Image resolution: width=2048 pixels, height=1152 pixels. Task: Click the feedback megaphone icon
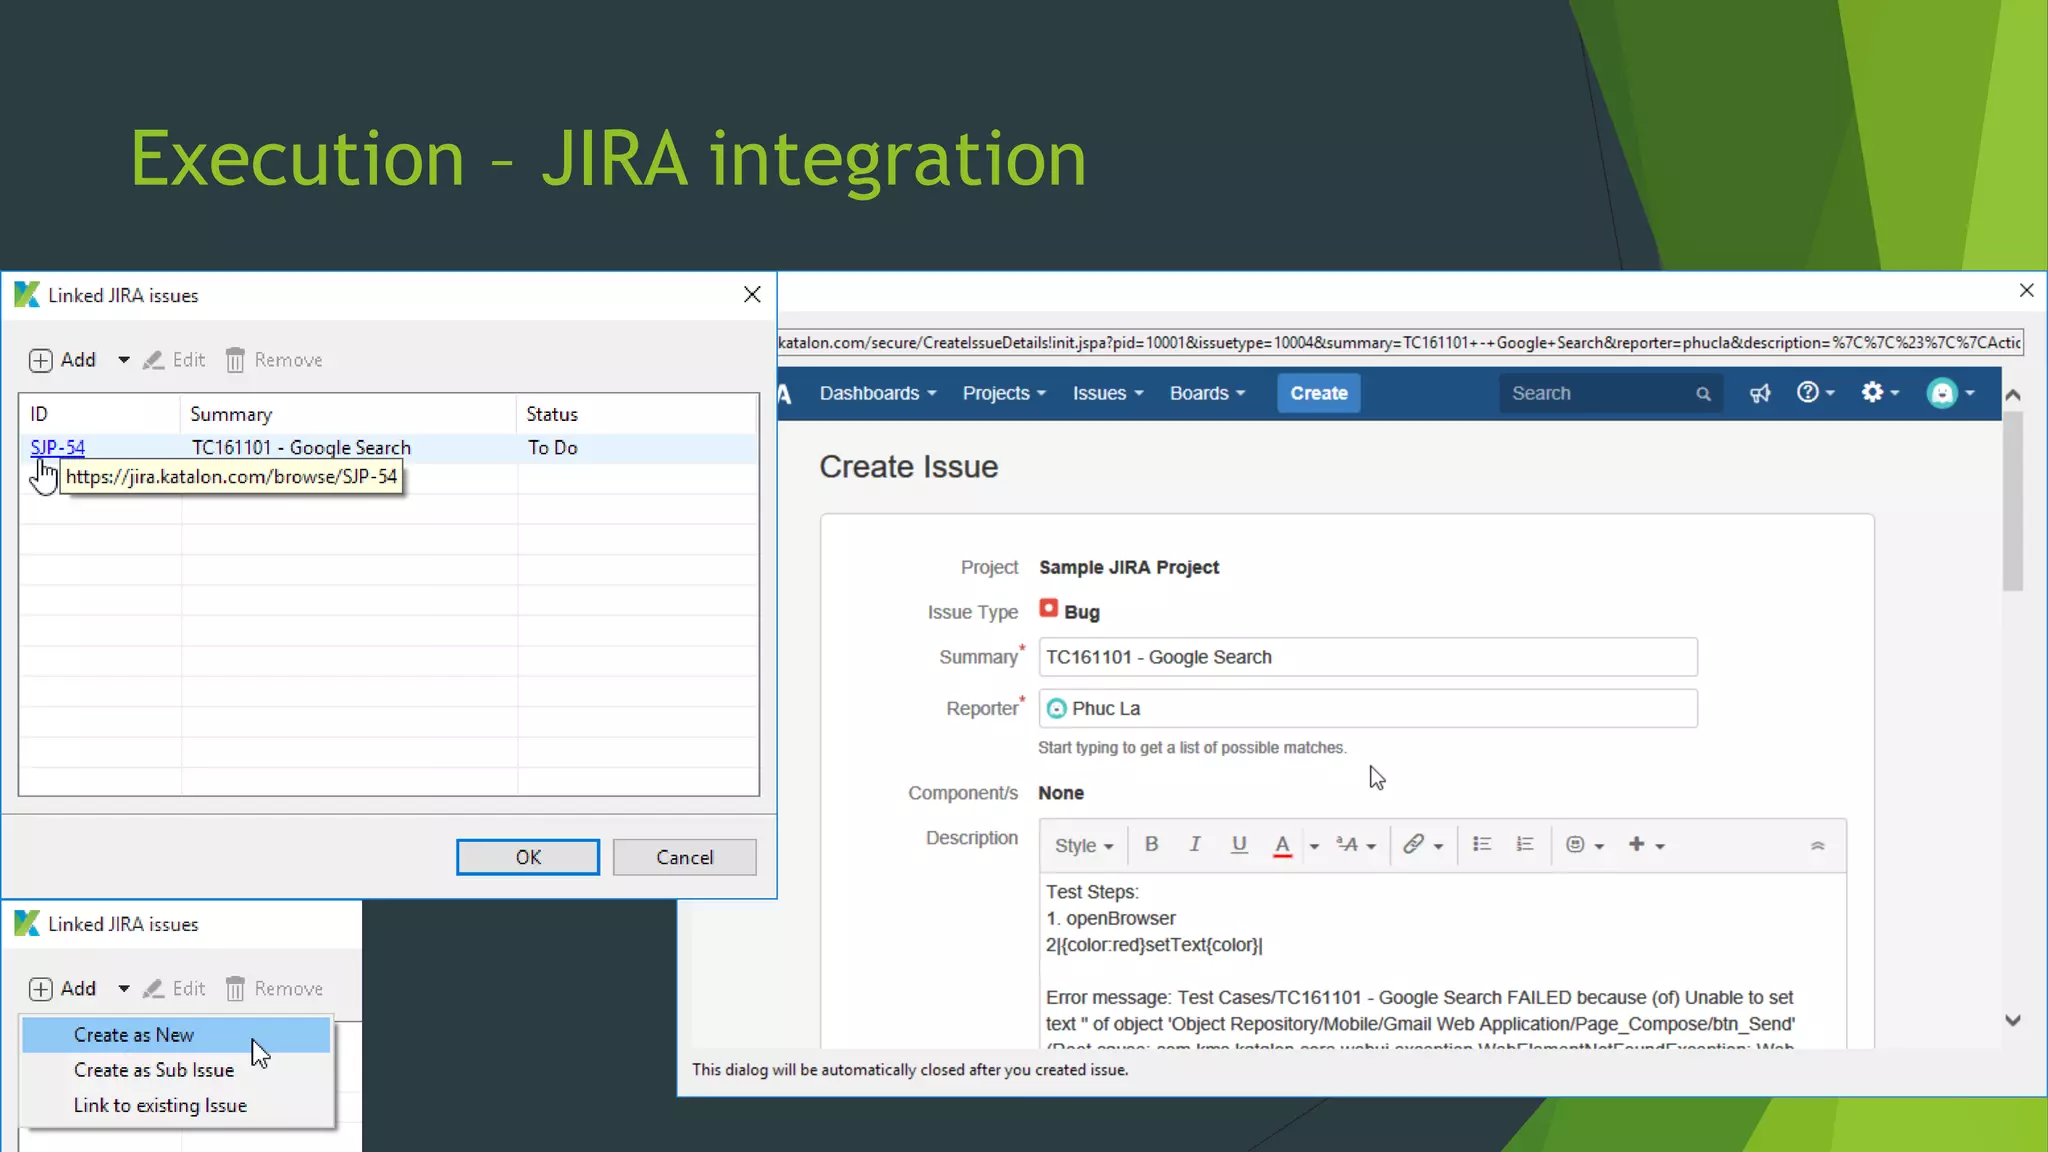(1760, 393)
